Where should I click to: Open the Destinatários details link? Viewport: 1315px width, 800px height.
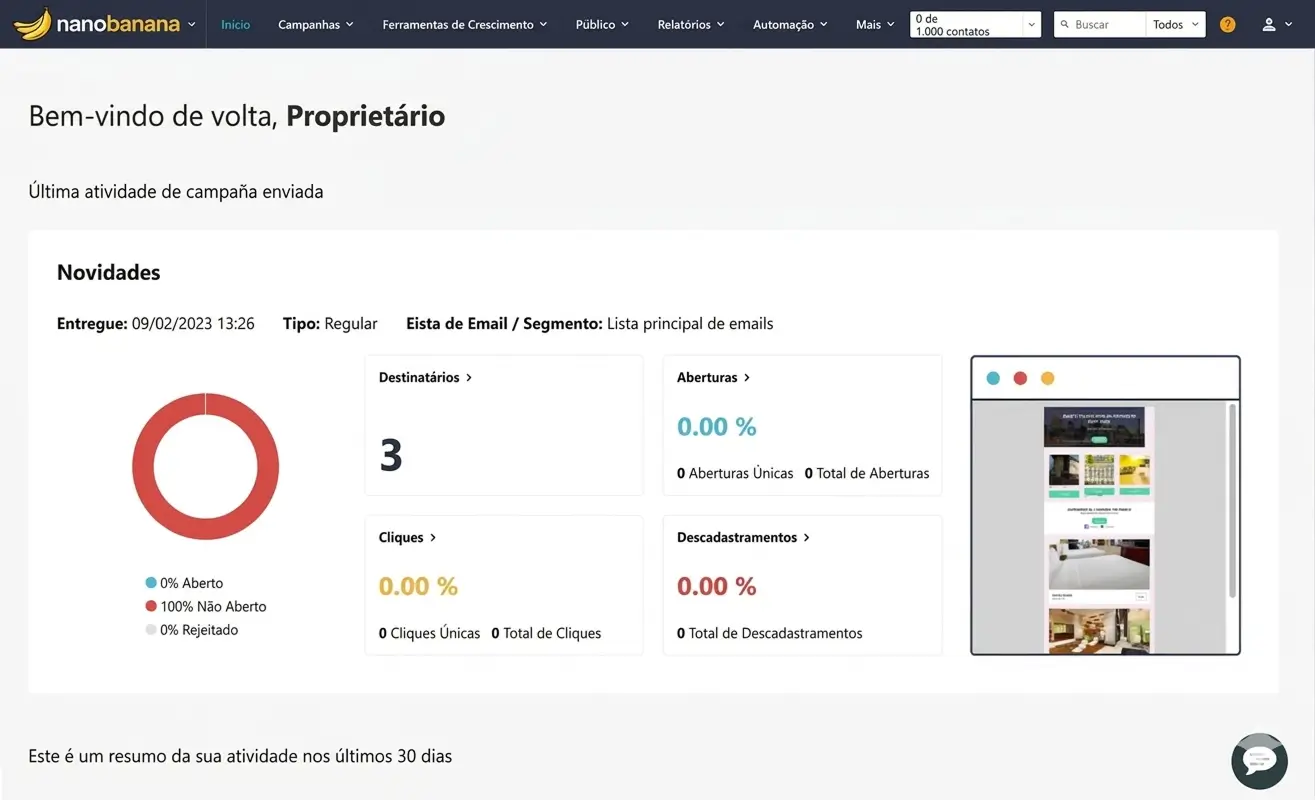coord(426,377)
